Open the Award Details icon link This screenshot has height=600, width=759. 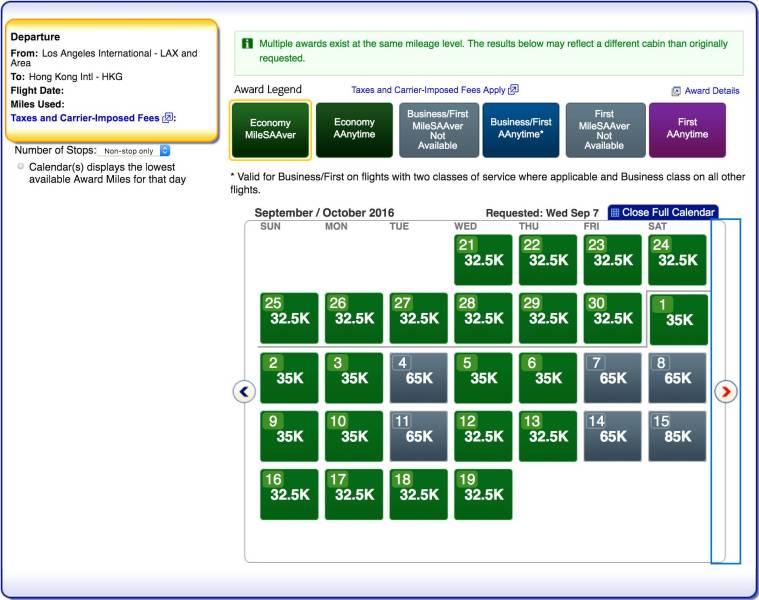coord(676,91)
